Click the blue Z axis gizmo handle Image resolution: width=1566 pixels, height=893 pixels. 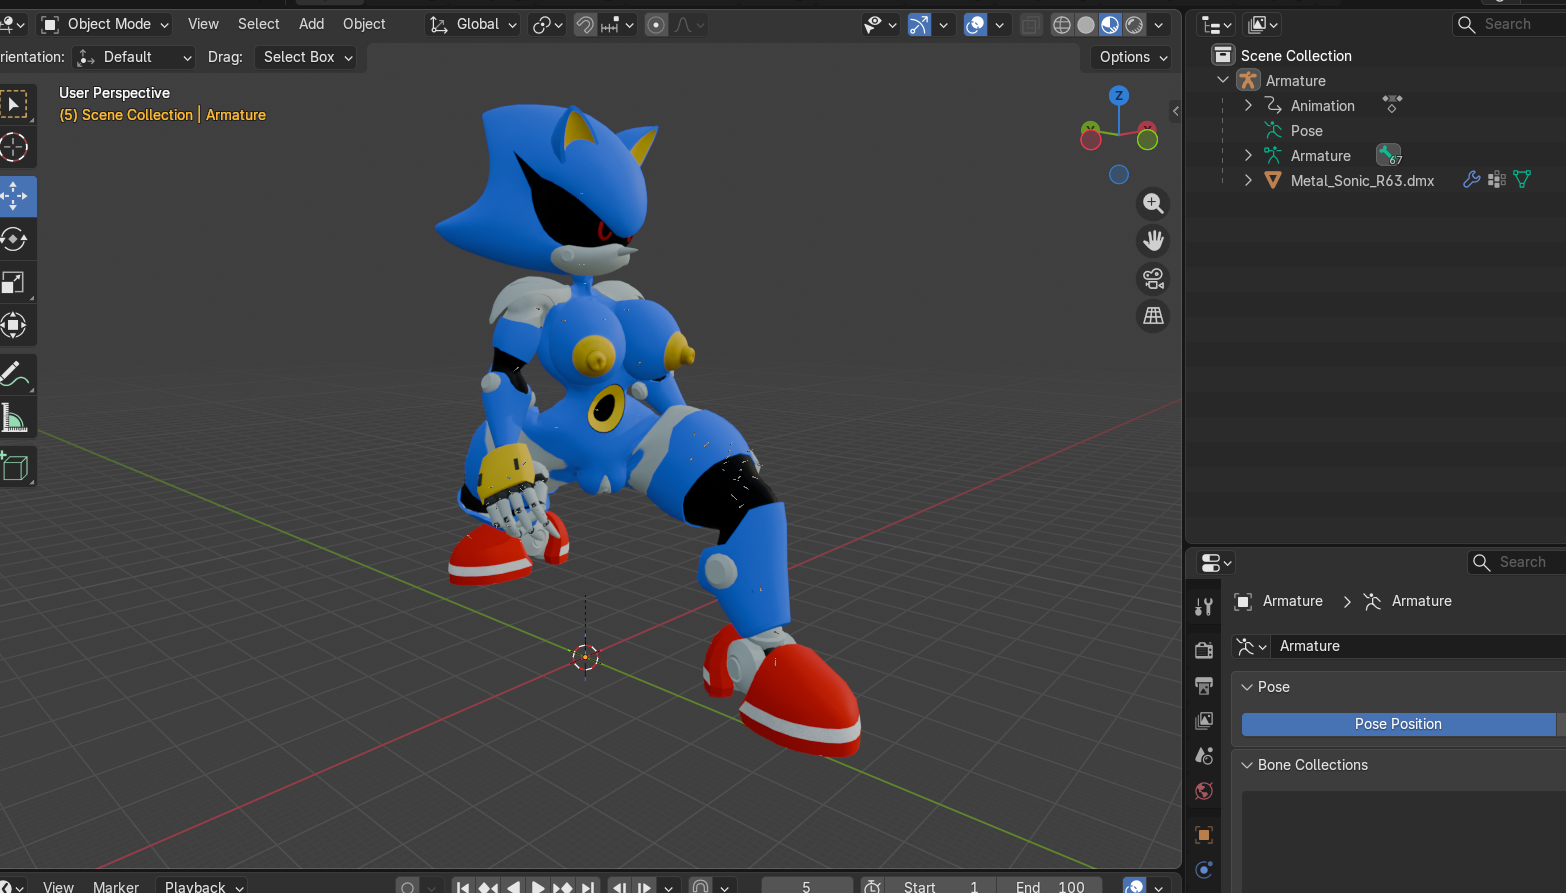point(1119,95)
